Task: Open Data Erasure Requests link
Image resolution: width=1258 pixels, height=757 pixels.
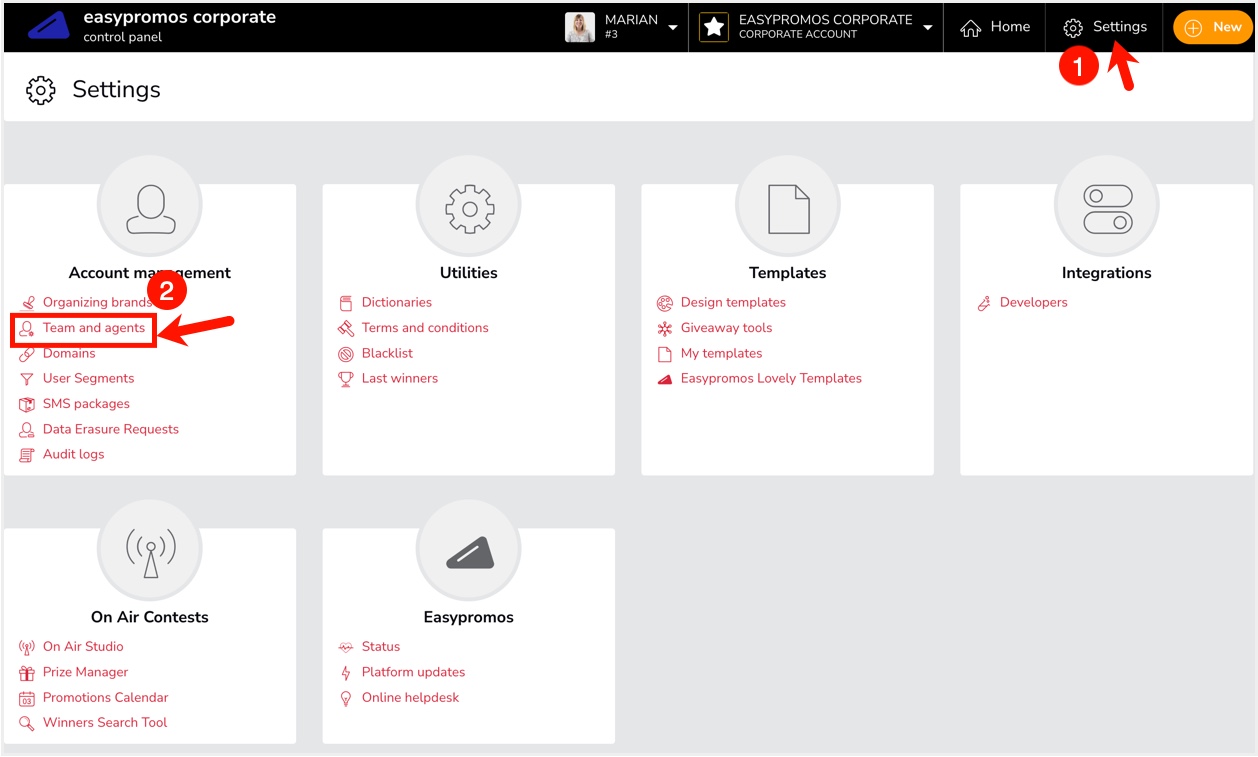Action: pos(111,429)
